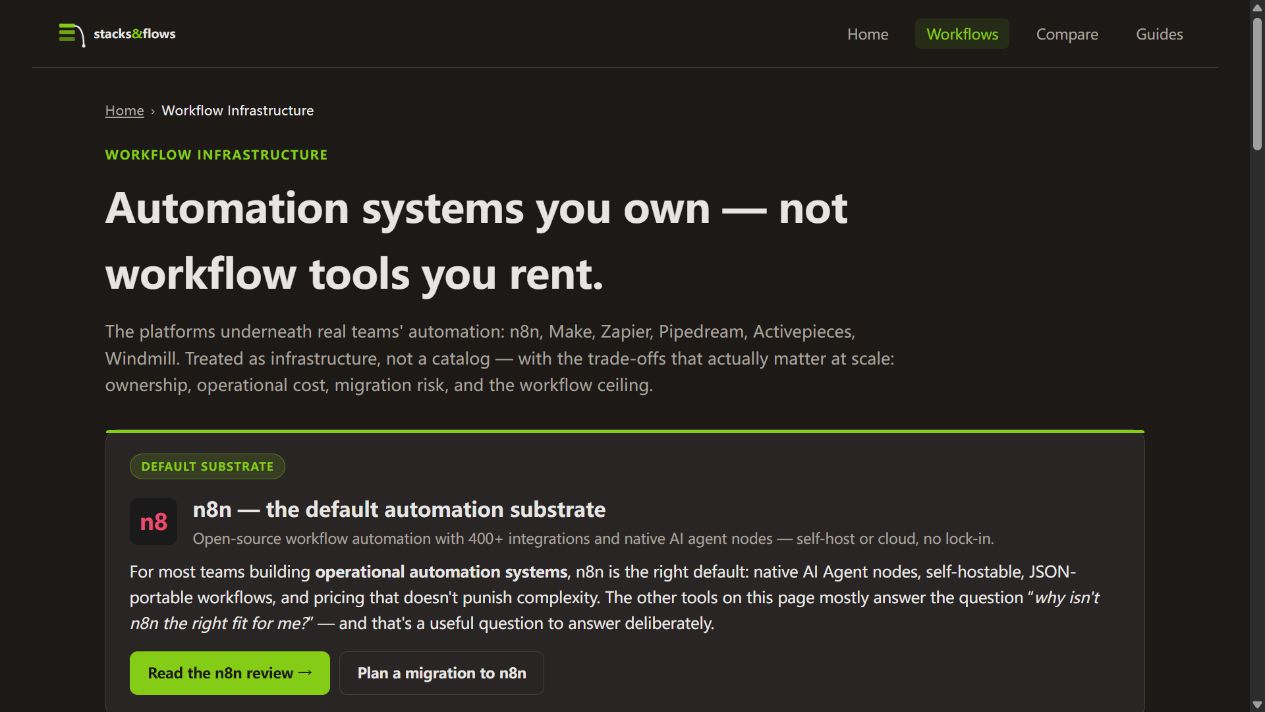Viewport: 1265px width, 712px height.
Task: Open the Workflows navigation item
Action: click(x=962, y=34)
